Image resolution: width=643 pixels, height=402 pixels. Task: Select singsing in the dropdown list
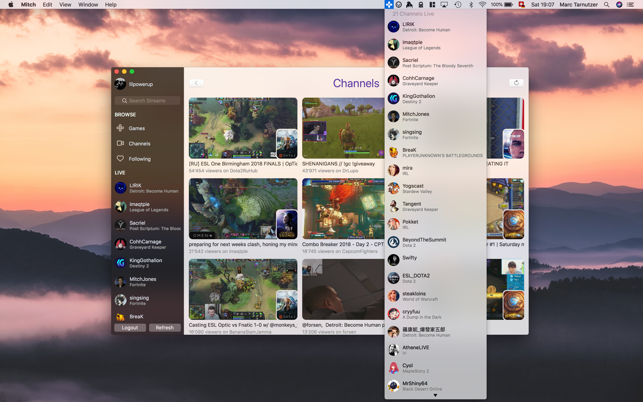tap(436, 134)
